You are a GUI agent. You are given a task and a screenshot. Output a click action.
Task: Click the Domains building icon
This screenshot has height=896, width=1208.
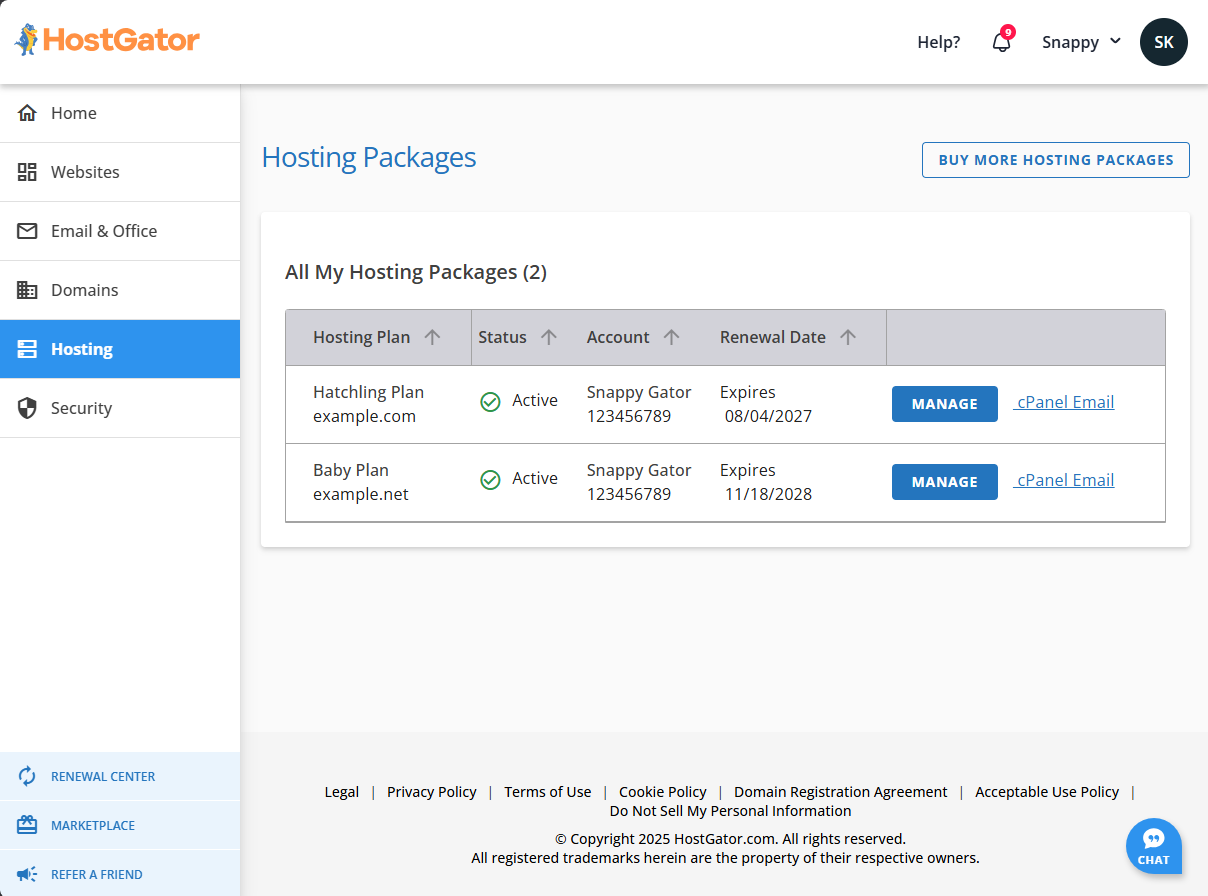pos(28,290)
